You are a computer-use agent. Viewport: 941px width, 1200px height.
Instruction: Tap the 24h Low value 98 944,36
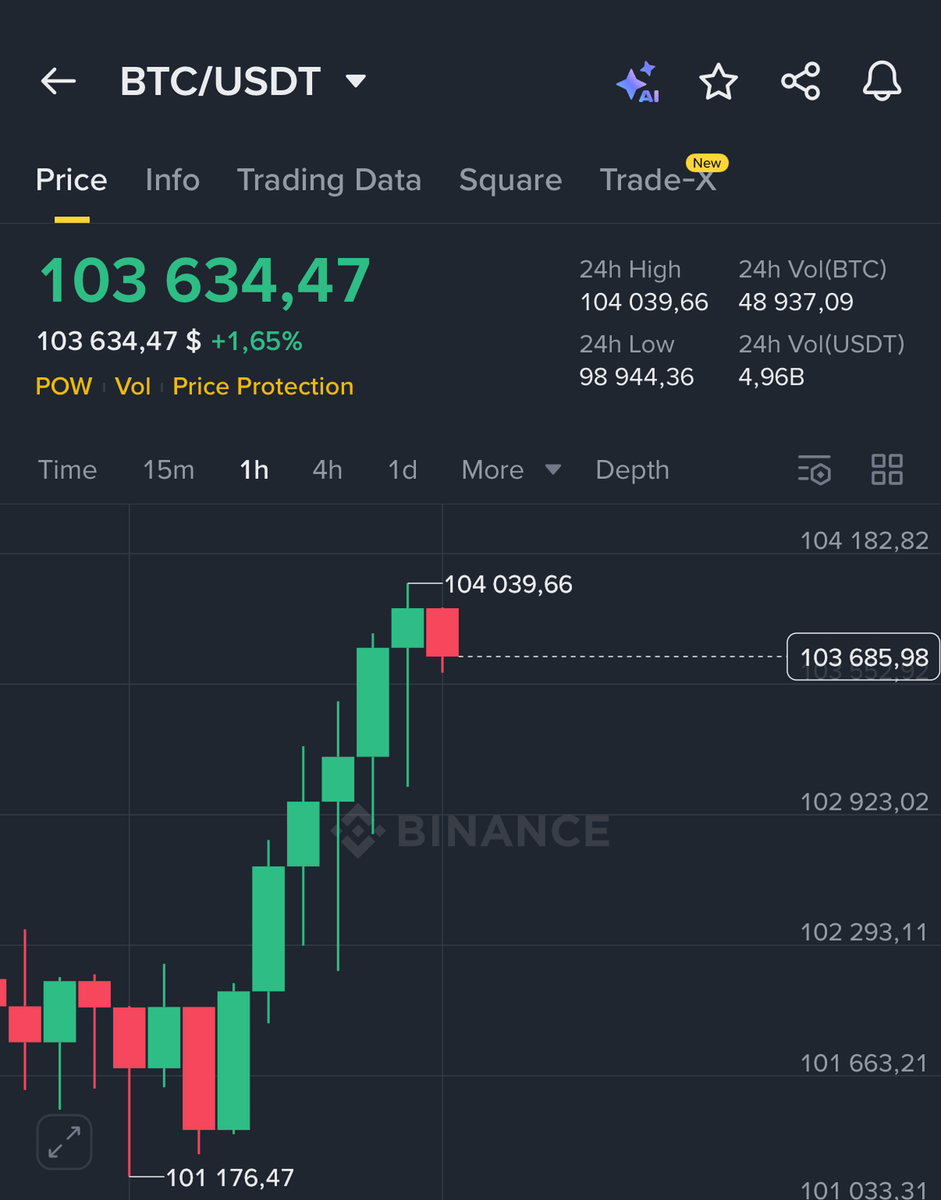637,377
